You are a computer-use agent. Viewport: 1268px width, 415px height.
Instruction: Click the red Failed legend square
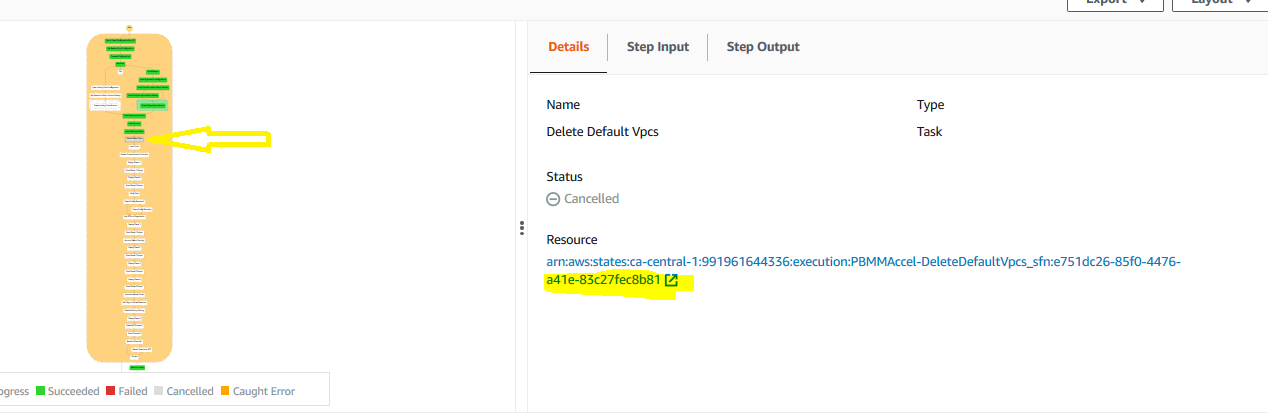tap(110, 391)
